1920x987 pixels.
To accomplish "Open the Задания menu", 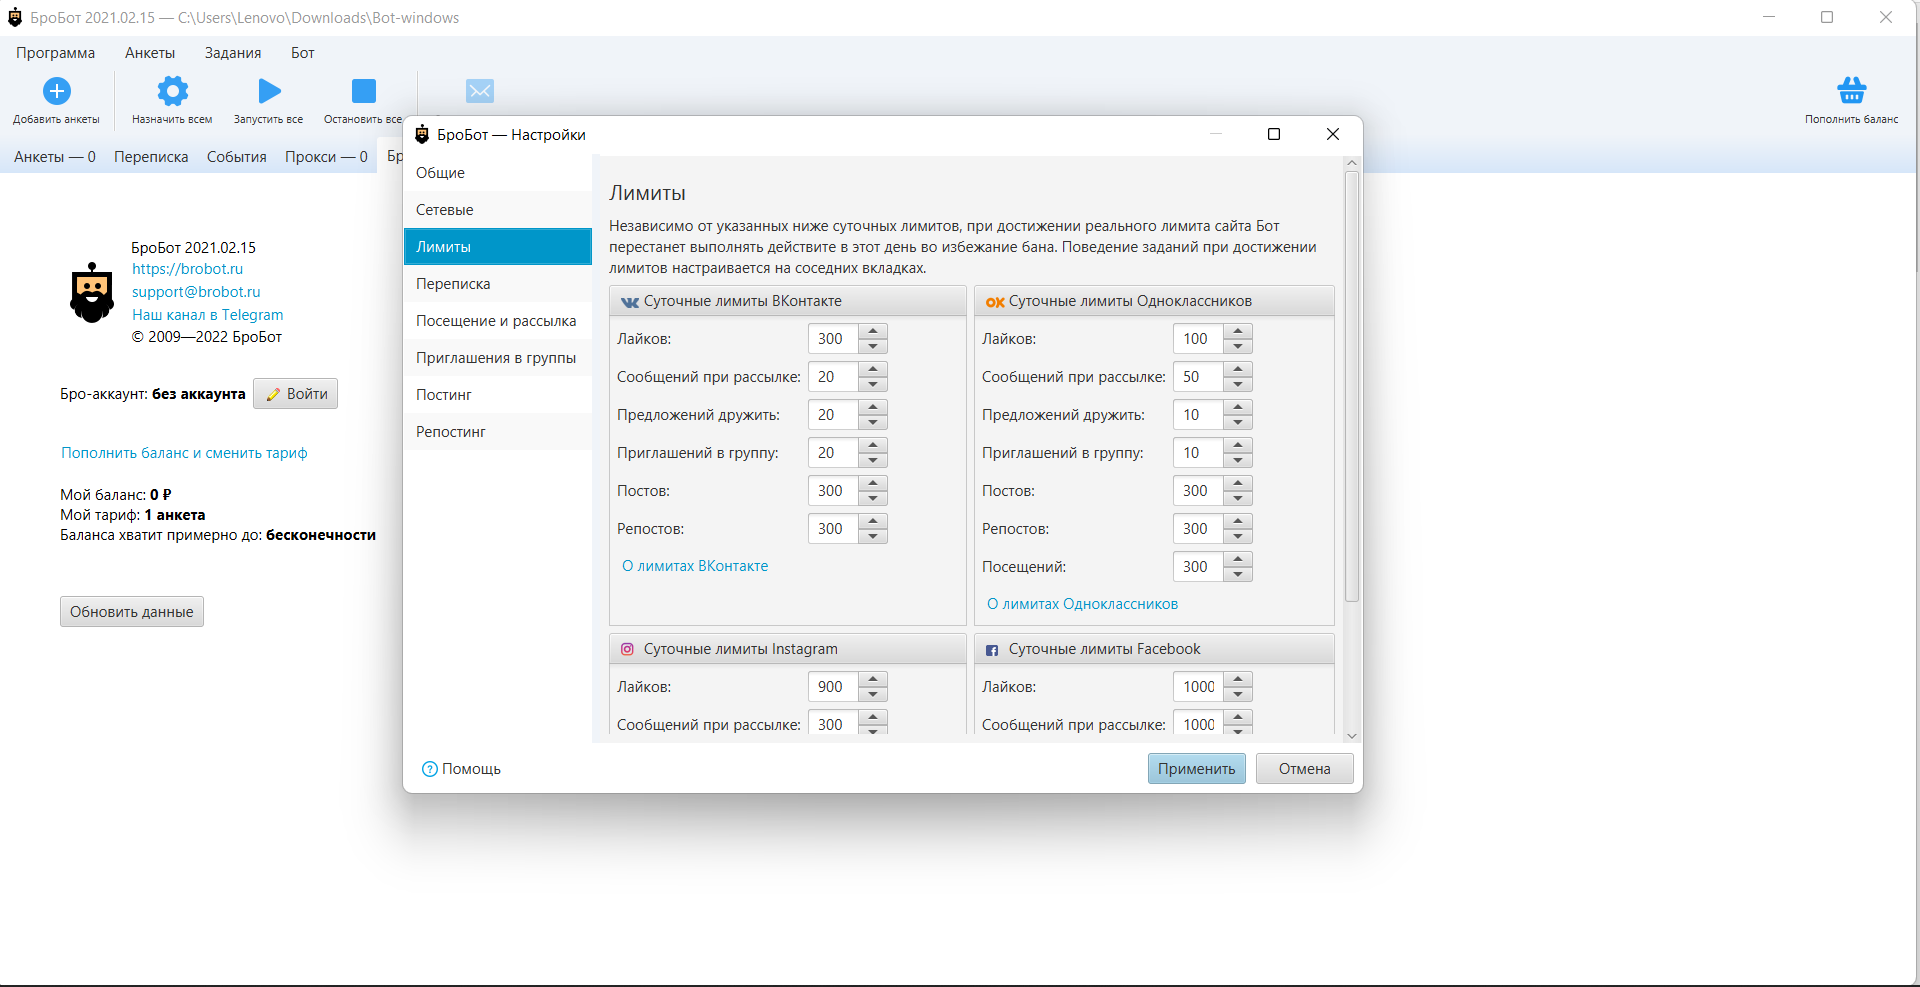I will click(x=233, y=53).
